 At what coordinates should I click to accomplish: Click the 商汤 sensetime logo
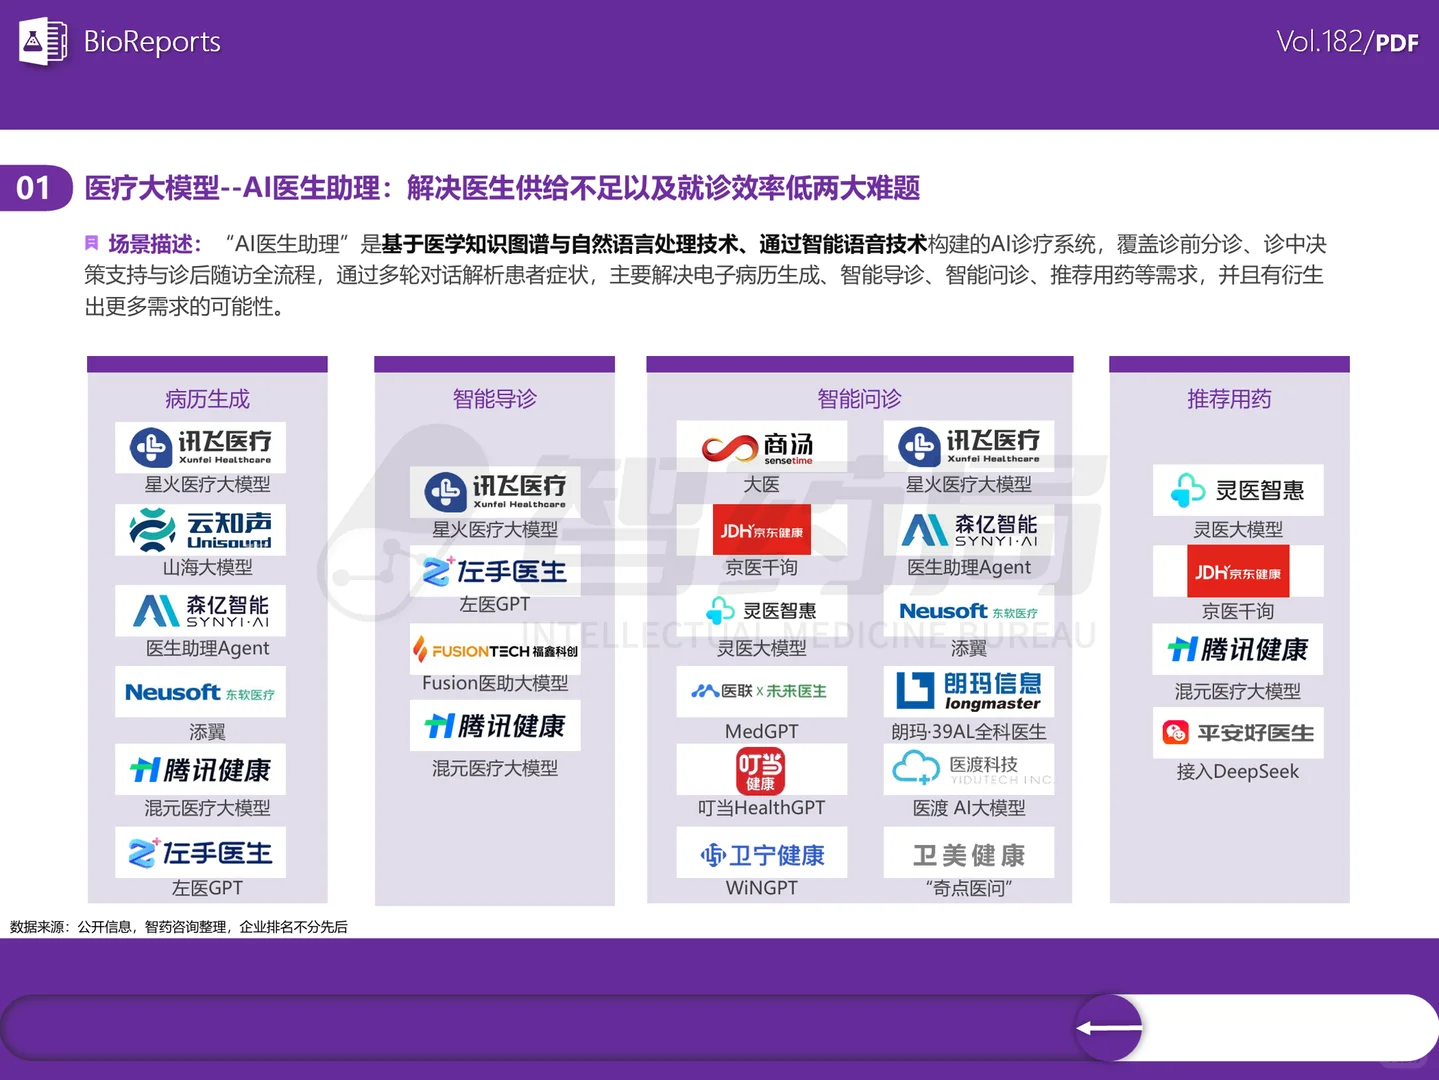(761, 445)
